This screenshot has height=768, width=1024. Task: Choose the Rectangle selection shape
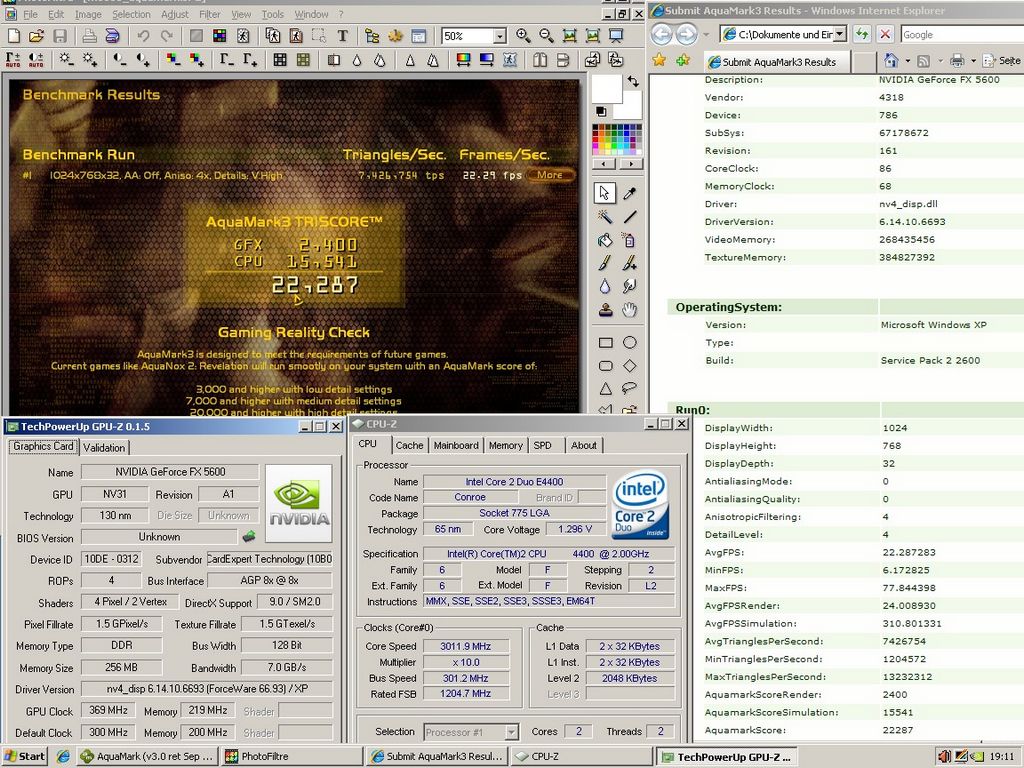pos(605,342)
